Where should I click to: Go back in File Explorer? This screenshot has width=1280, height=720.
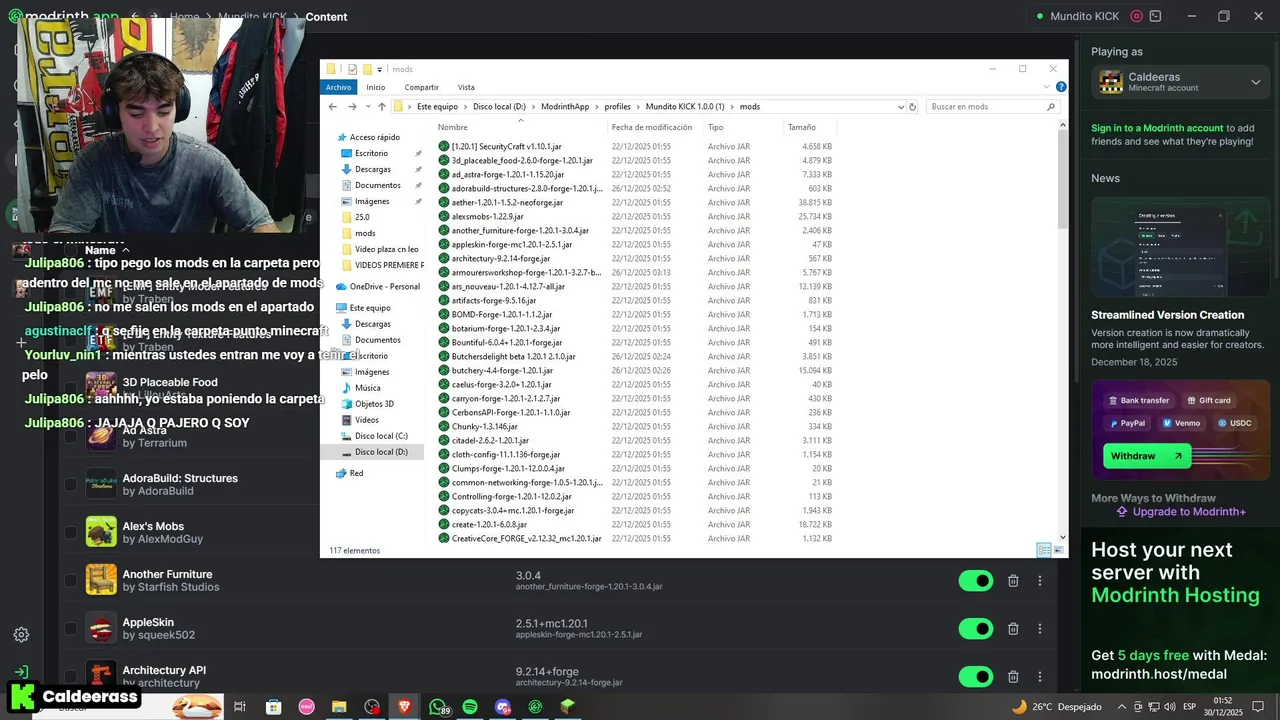tap(333, 107)
